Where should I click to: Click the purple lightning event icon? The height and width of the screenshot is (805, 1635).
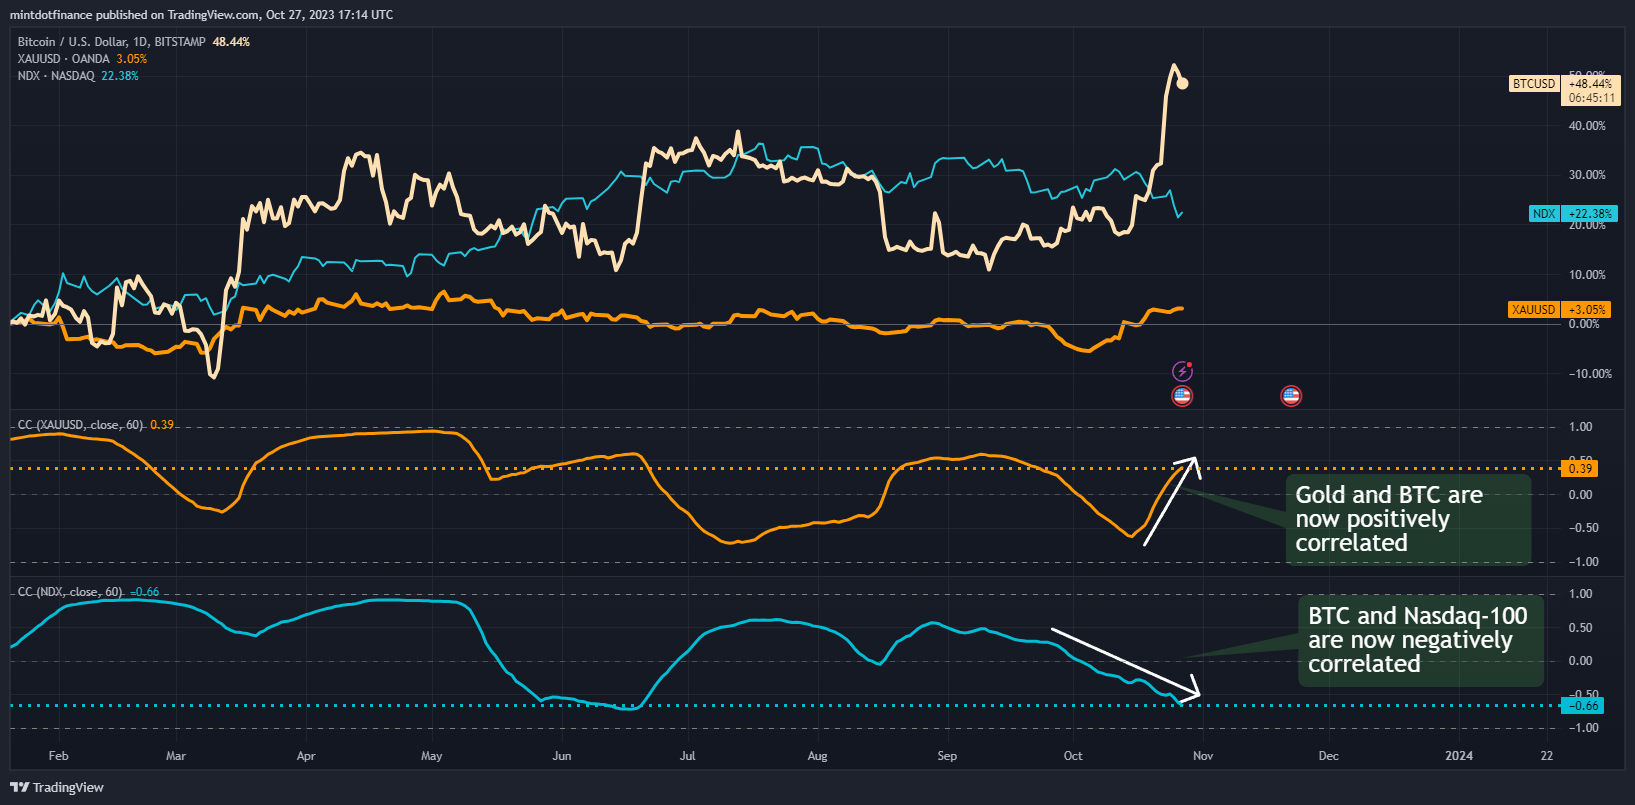coord(1182,372)
